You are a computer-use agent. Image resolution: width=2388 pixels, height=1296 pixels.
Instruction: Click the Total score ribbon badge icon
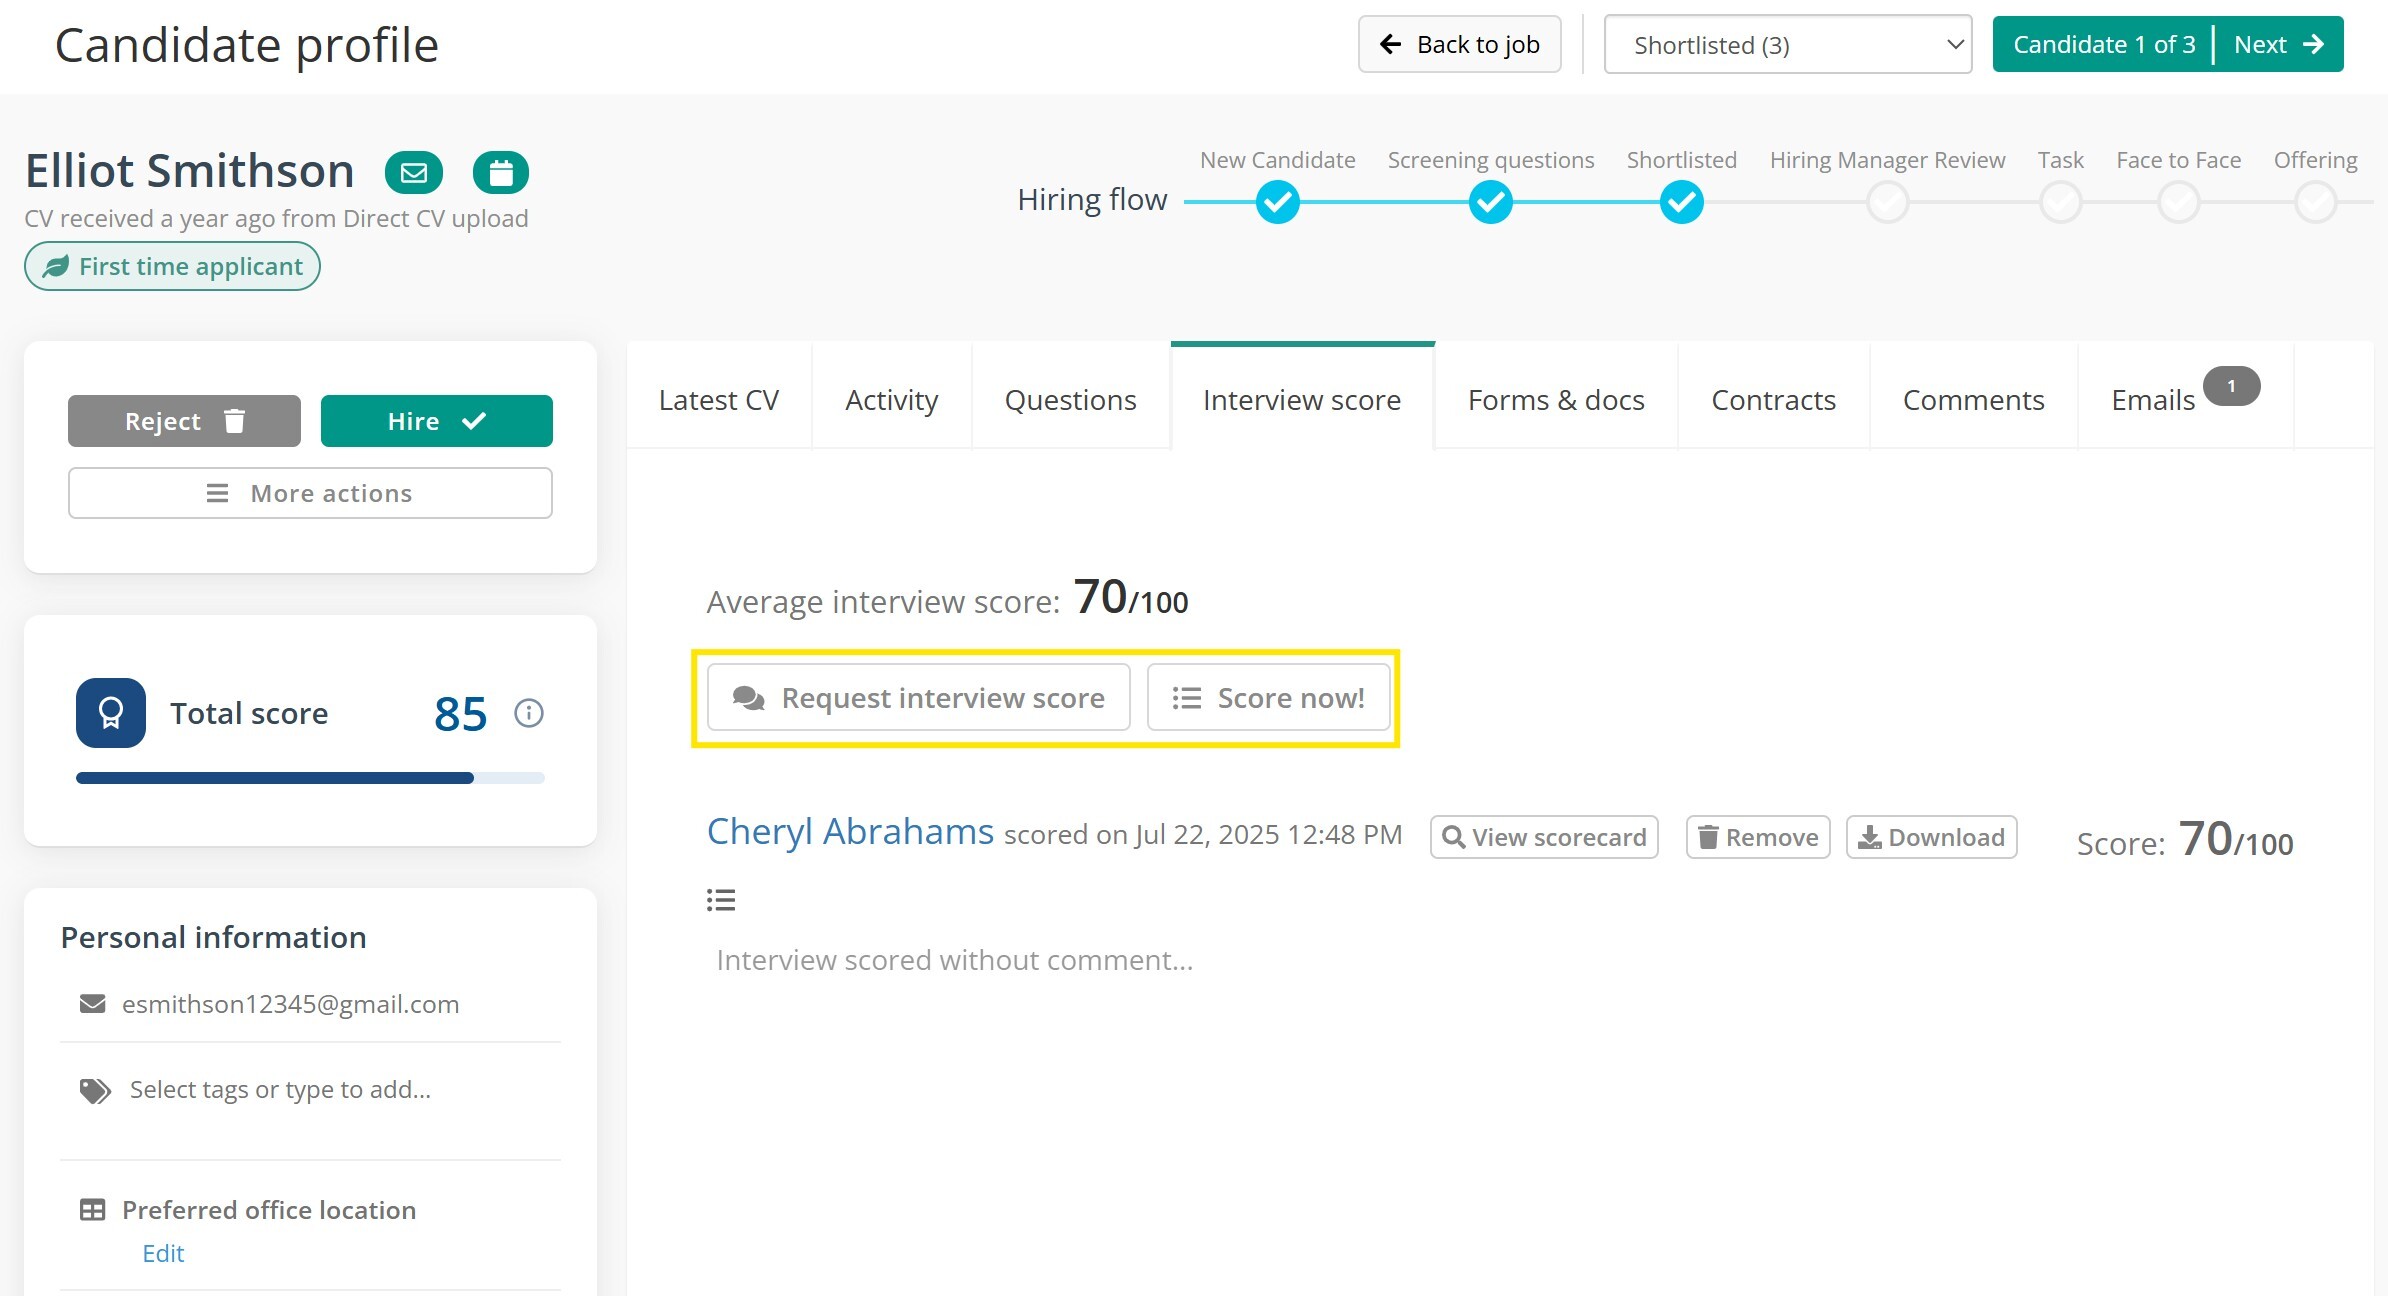click(111, 713)
